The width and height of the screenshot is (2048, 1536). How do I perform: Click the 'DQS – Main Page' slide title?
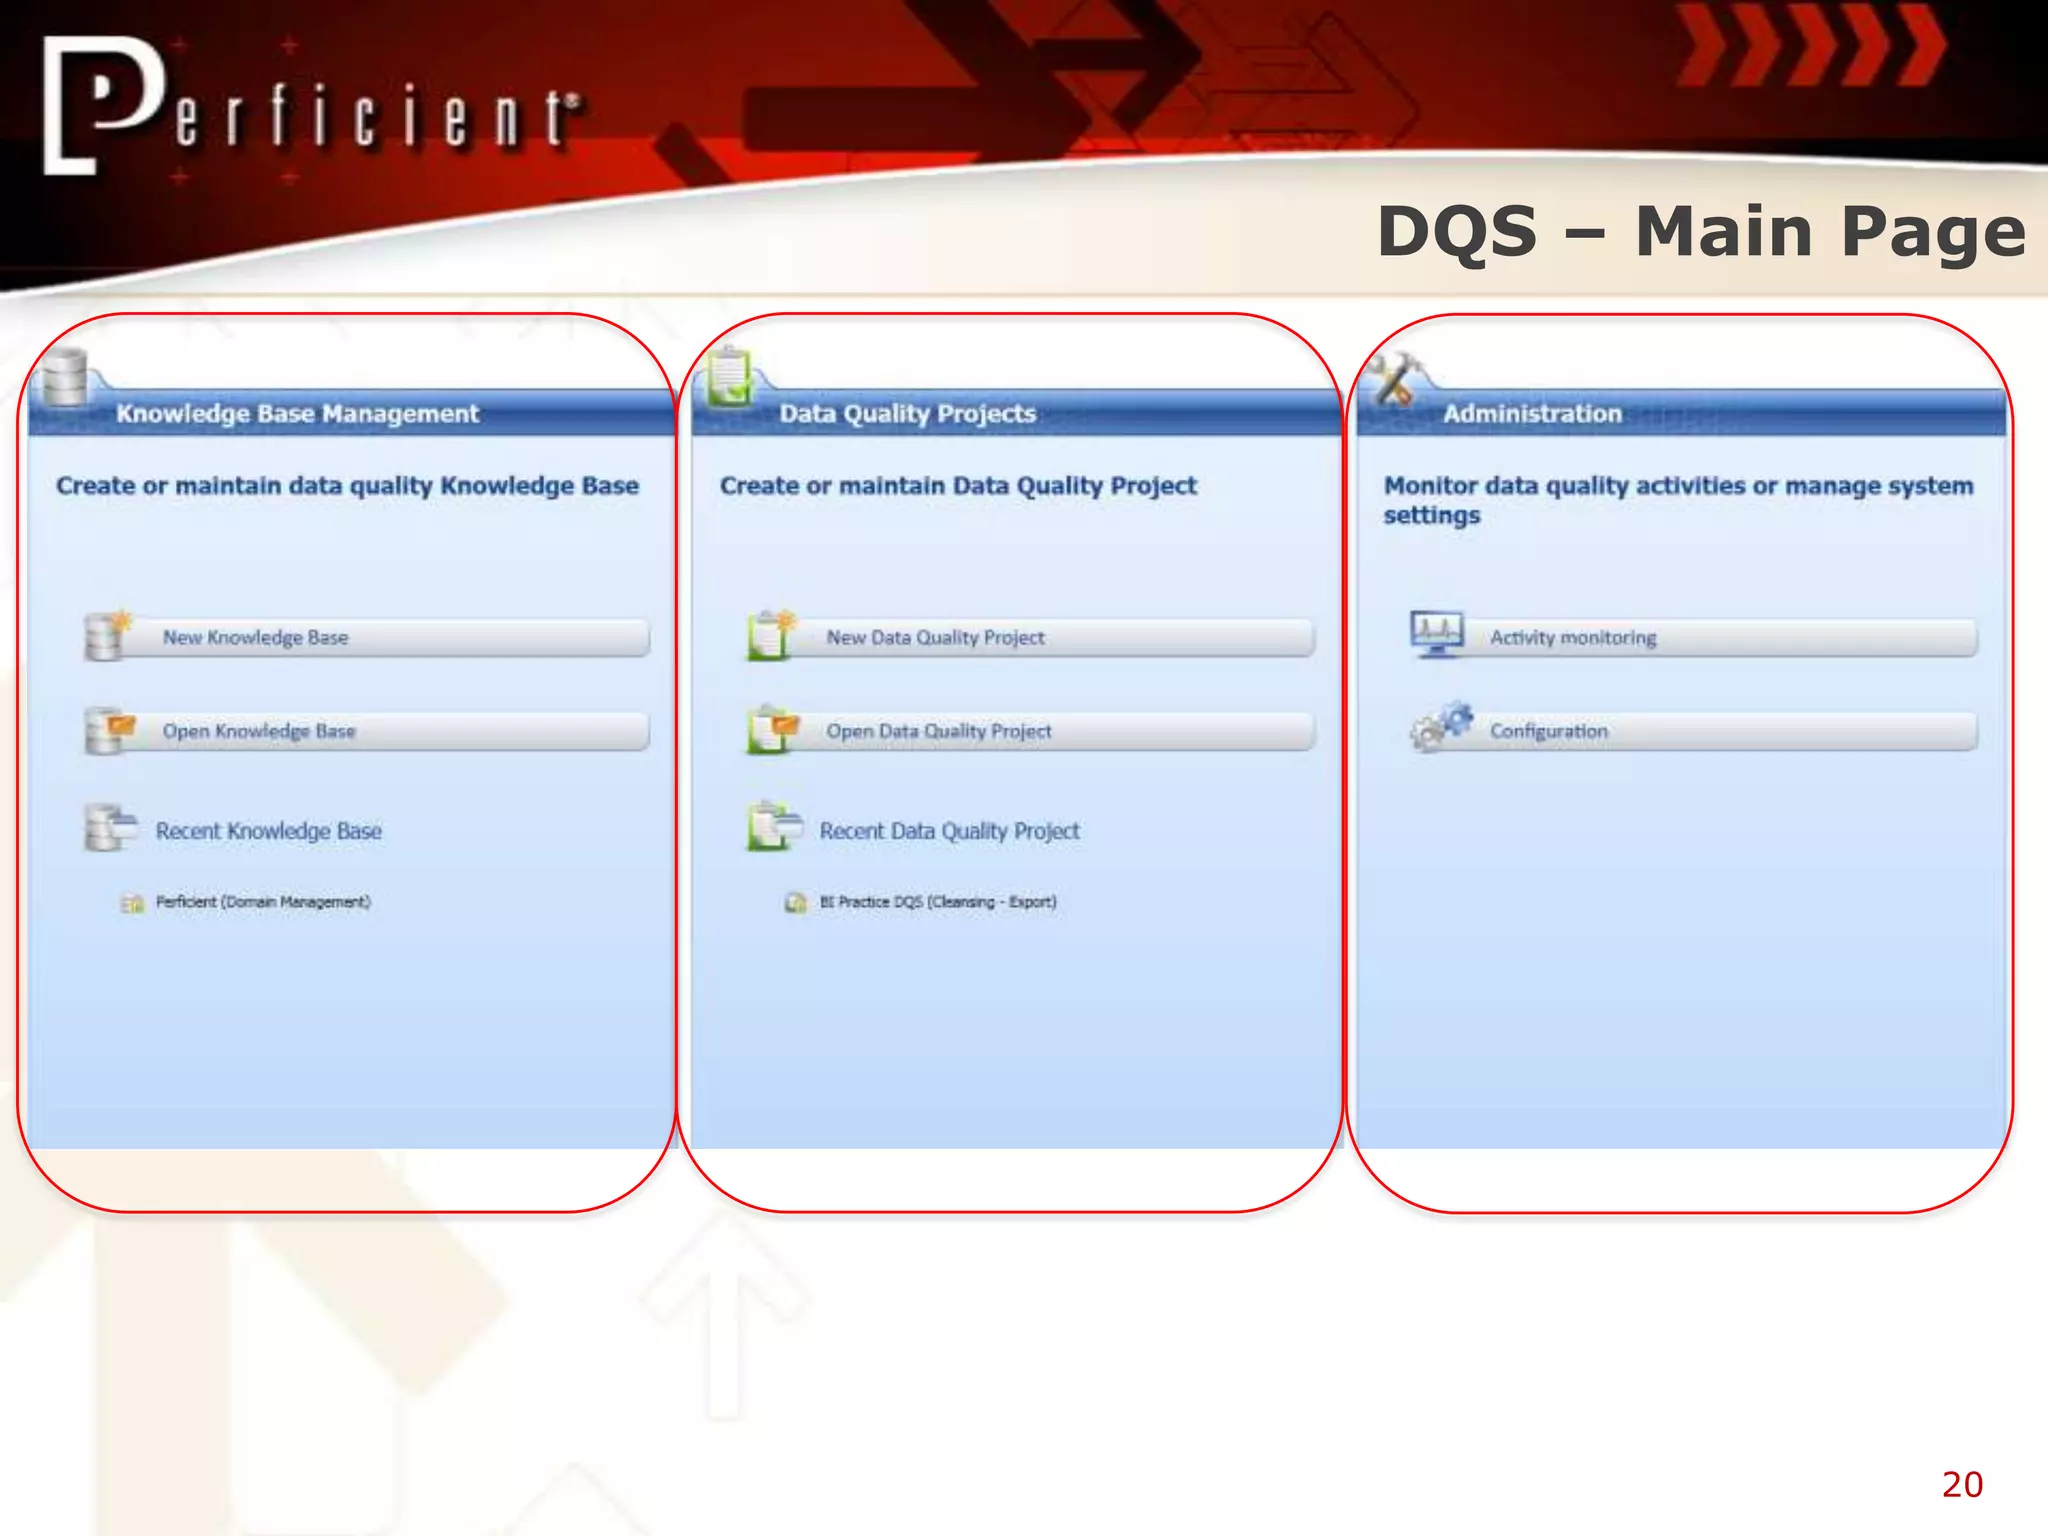pos(1701,232)
